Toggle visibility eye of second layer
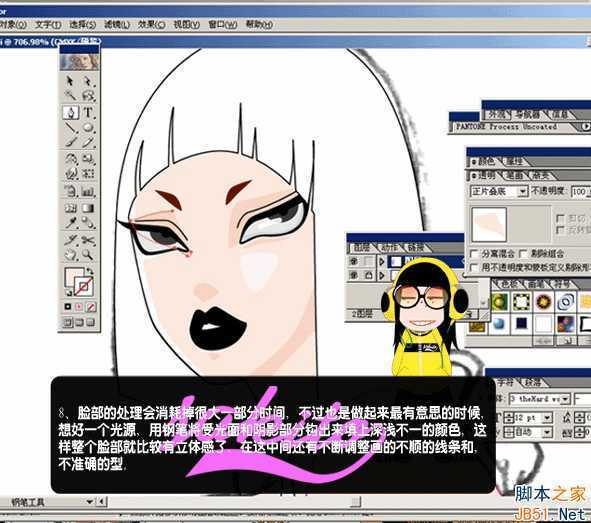 353,275
